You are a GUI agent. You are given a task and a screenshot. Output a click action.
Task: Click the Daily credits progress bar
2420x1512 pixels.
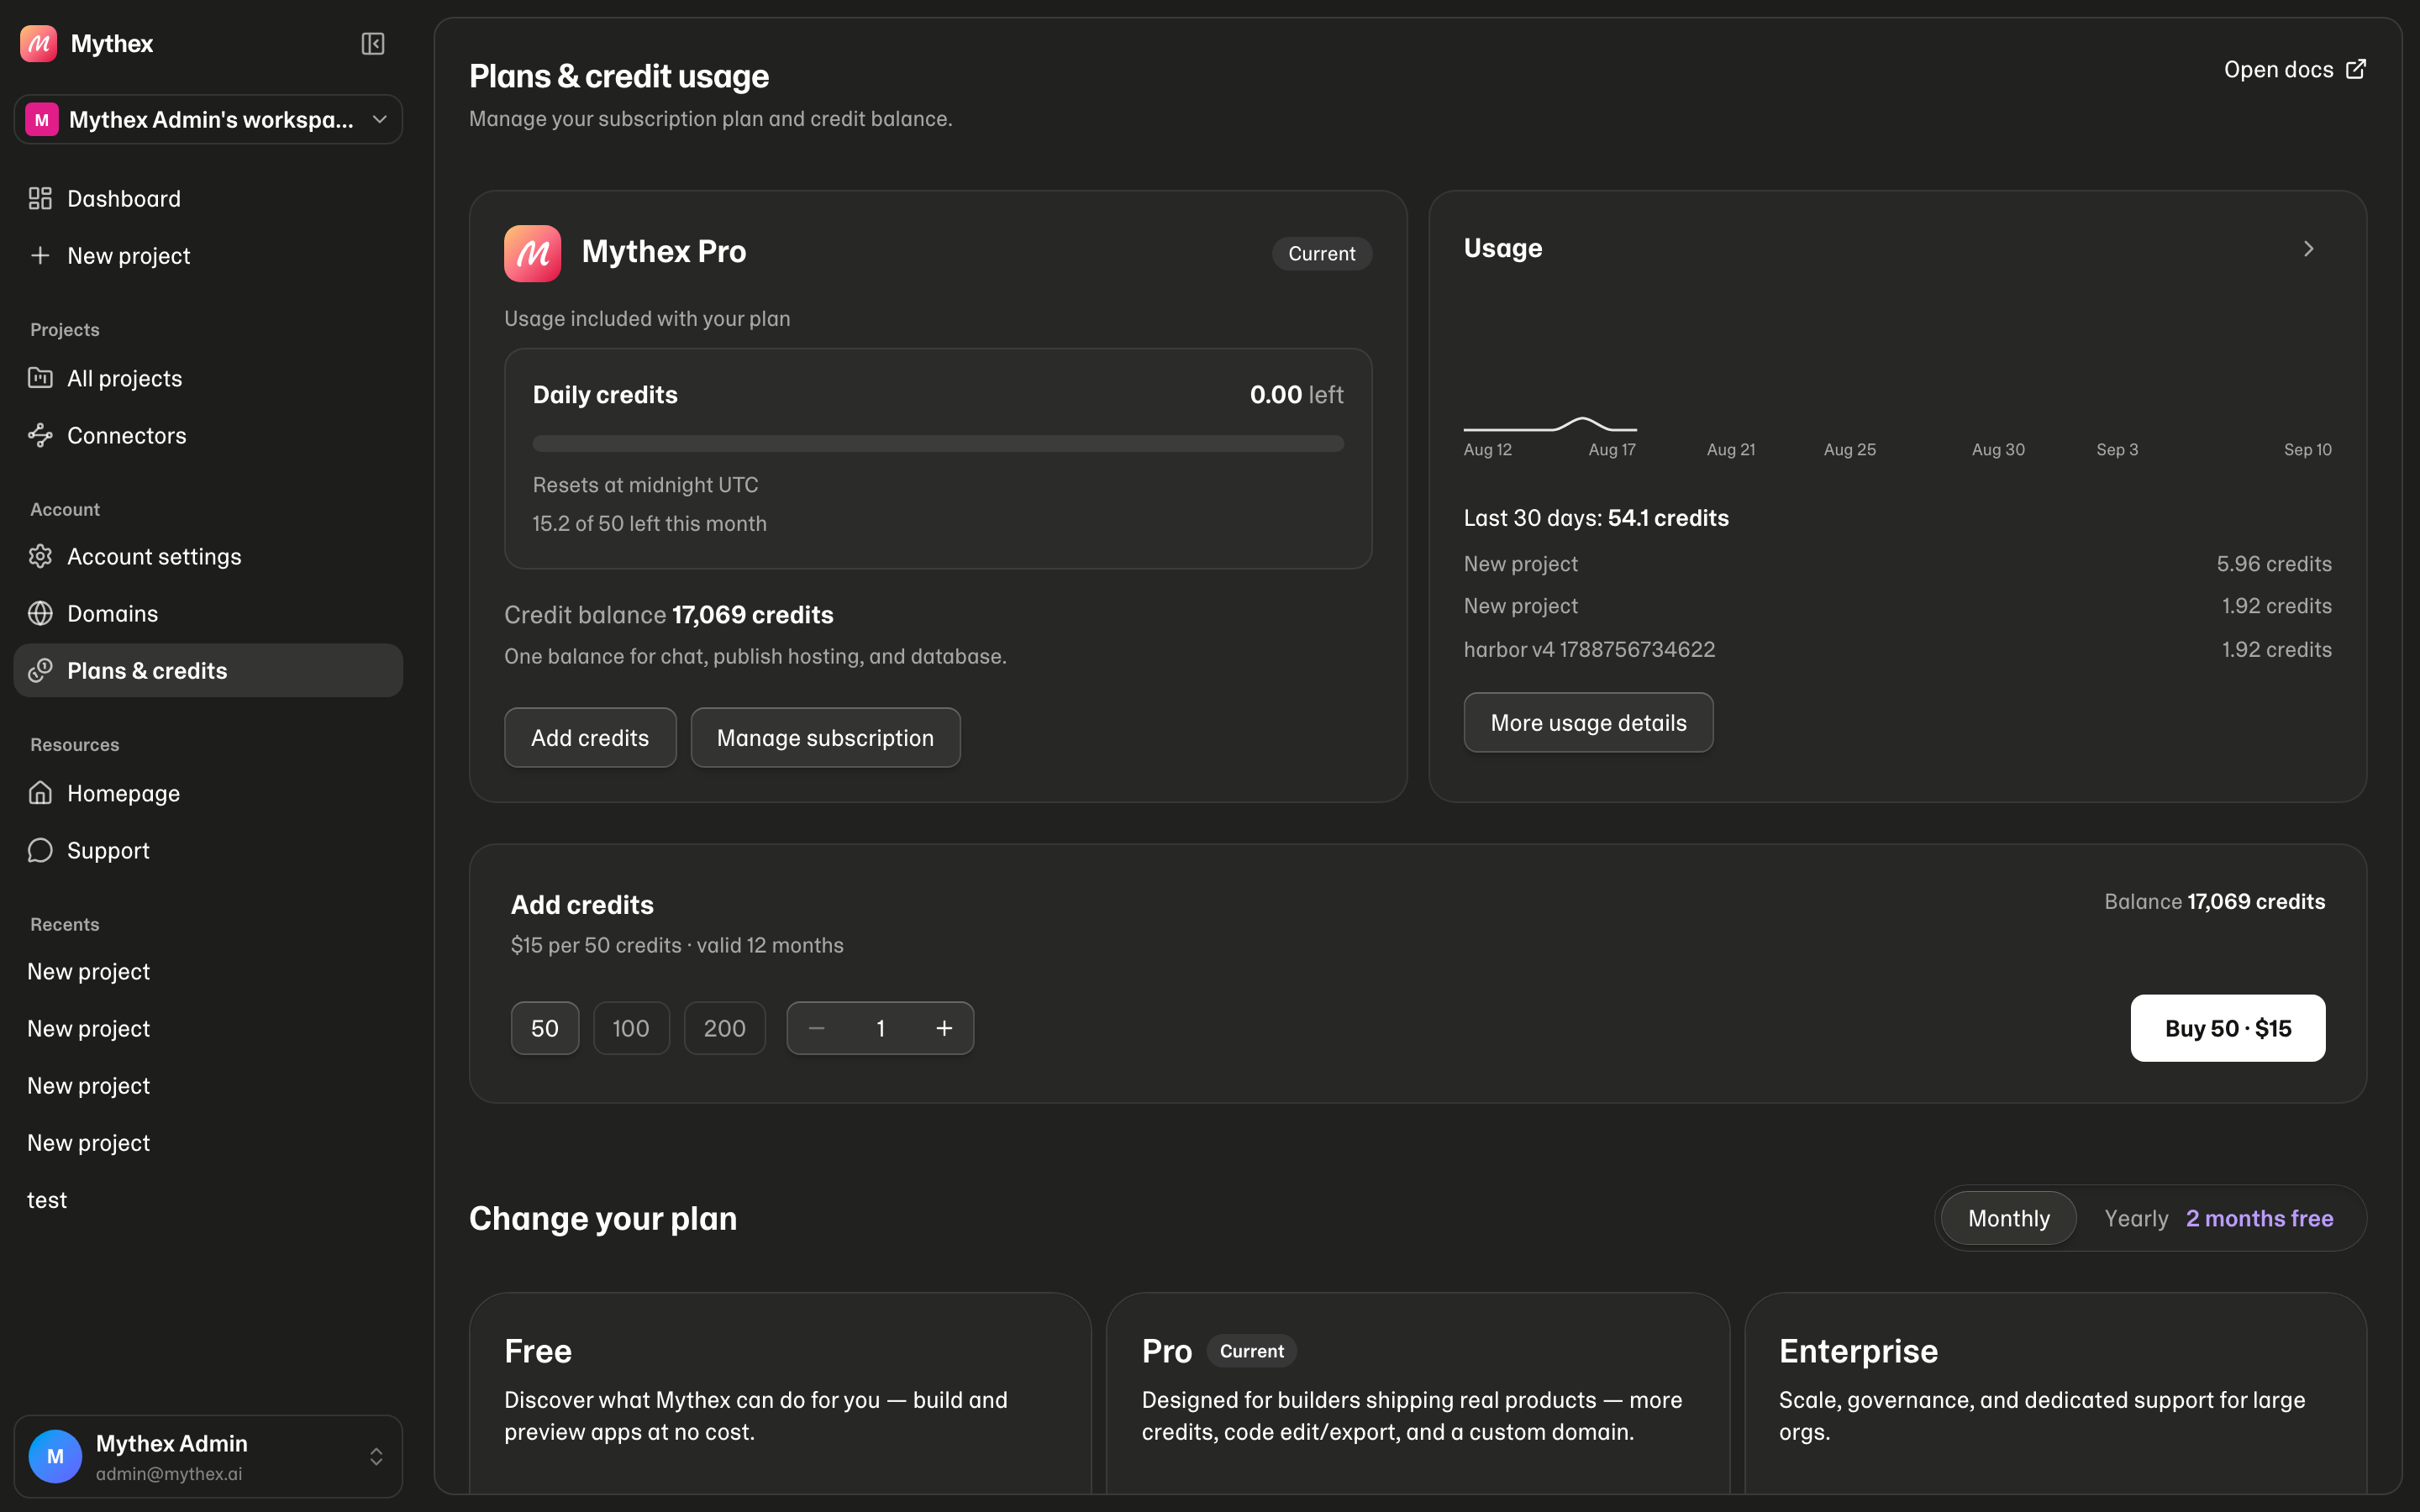point(938,443)
